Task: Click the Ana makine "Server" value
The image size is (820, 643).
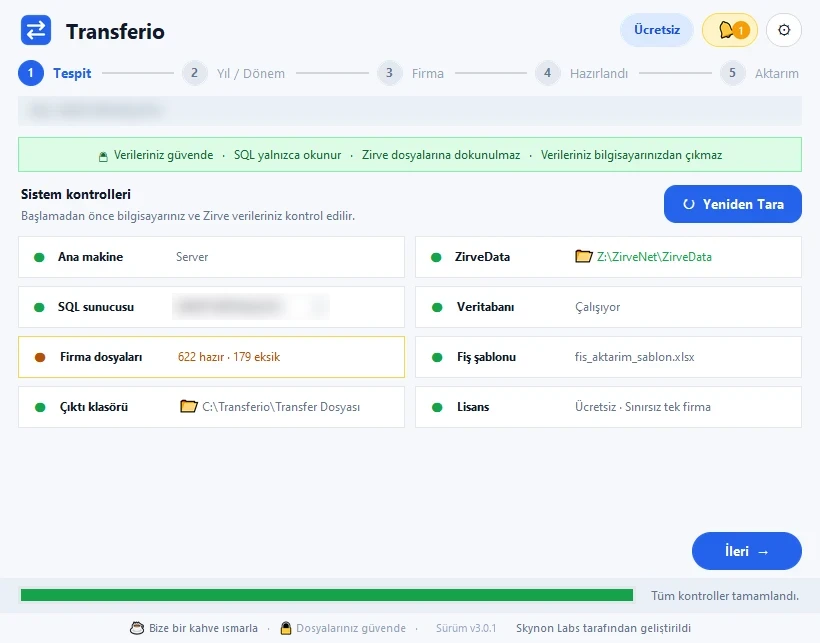Action: click(x=192, y=257)
